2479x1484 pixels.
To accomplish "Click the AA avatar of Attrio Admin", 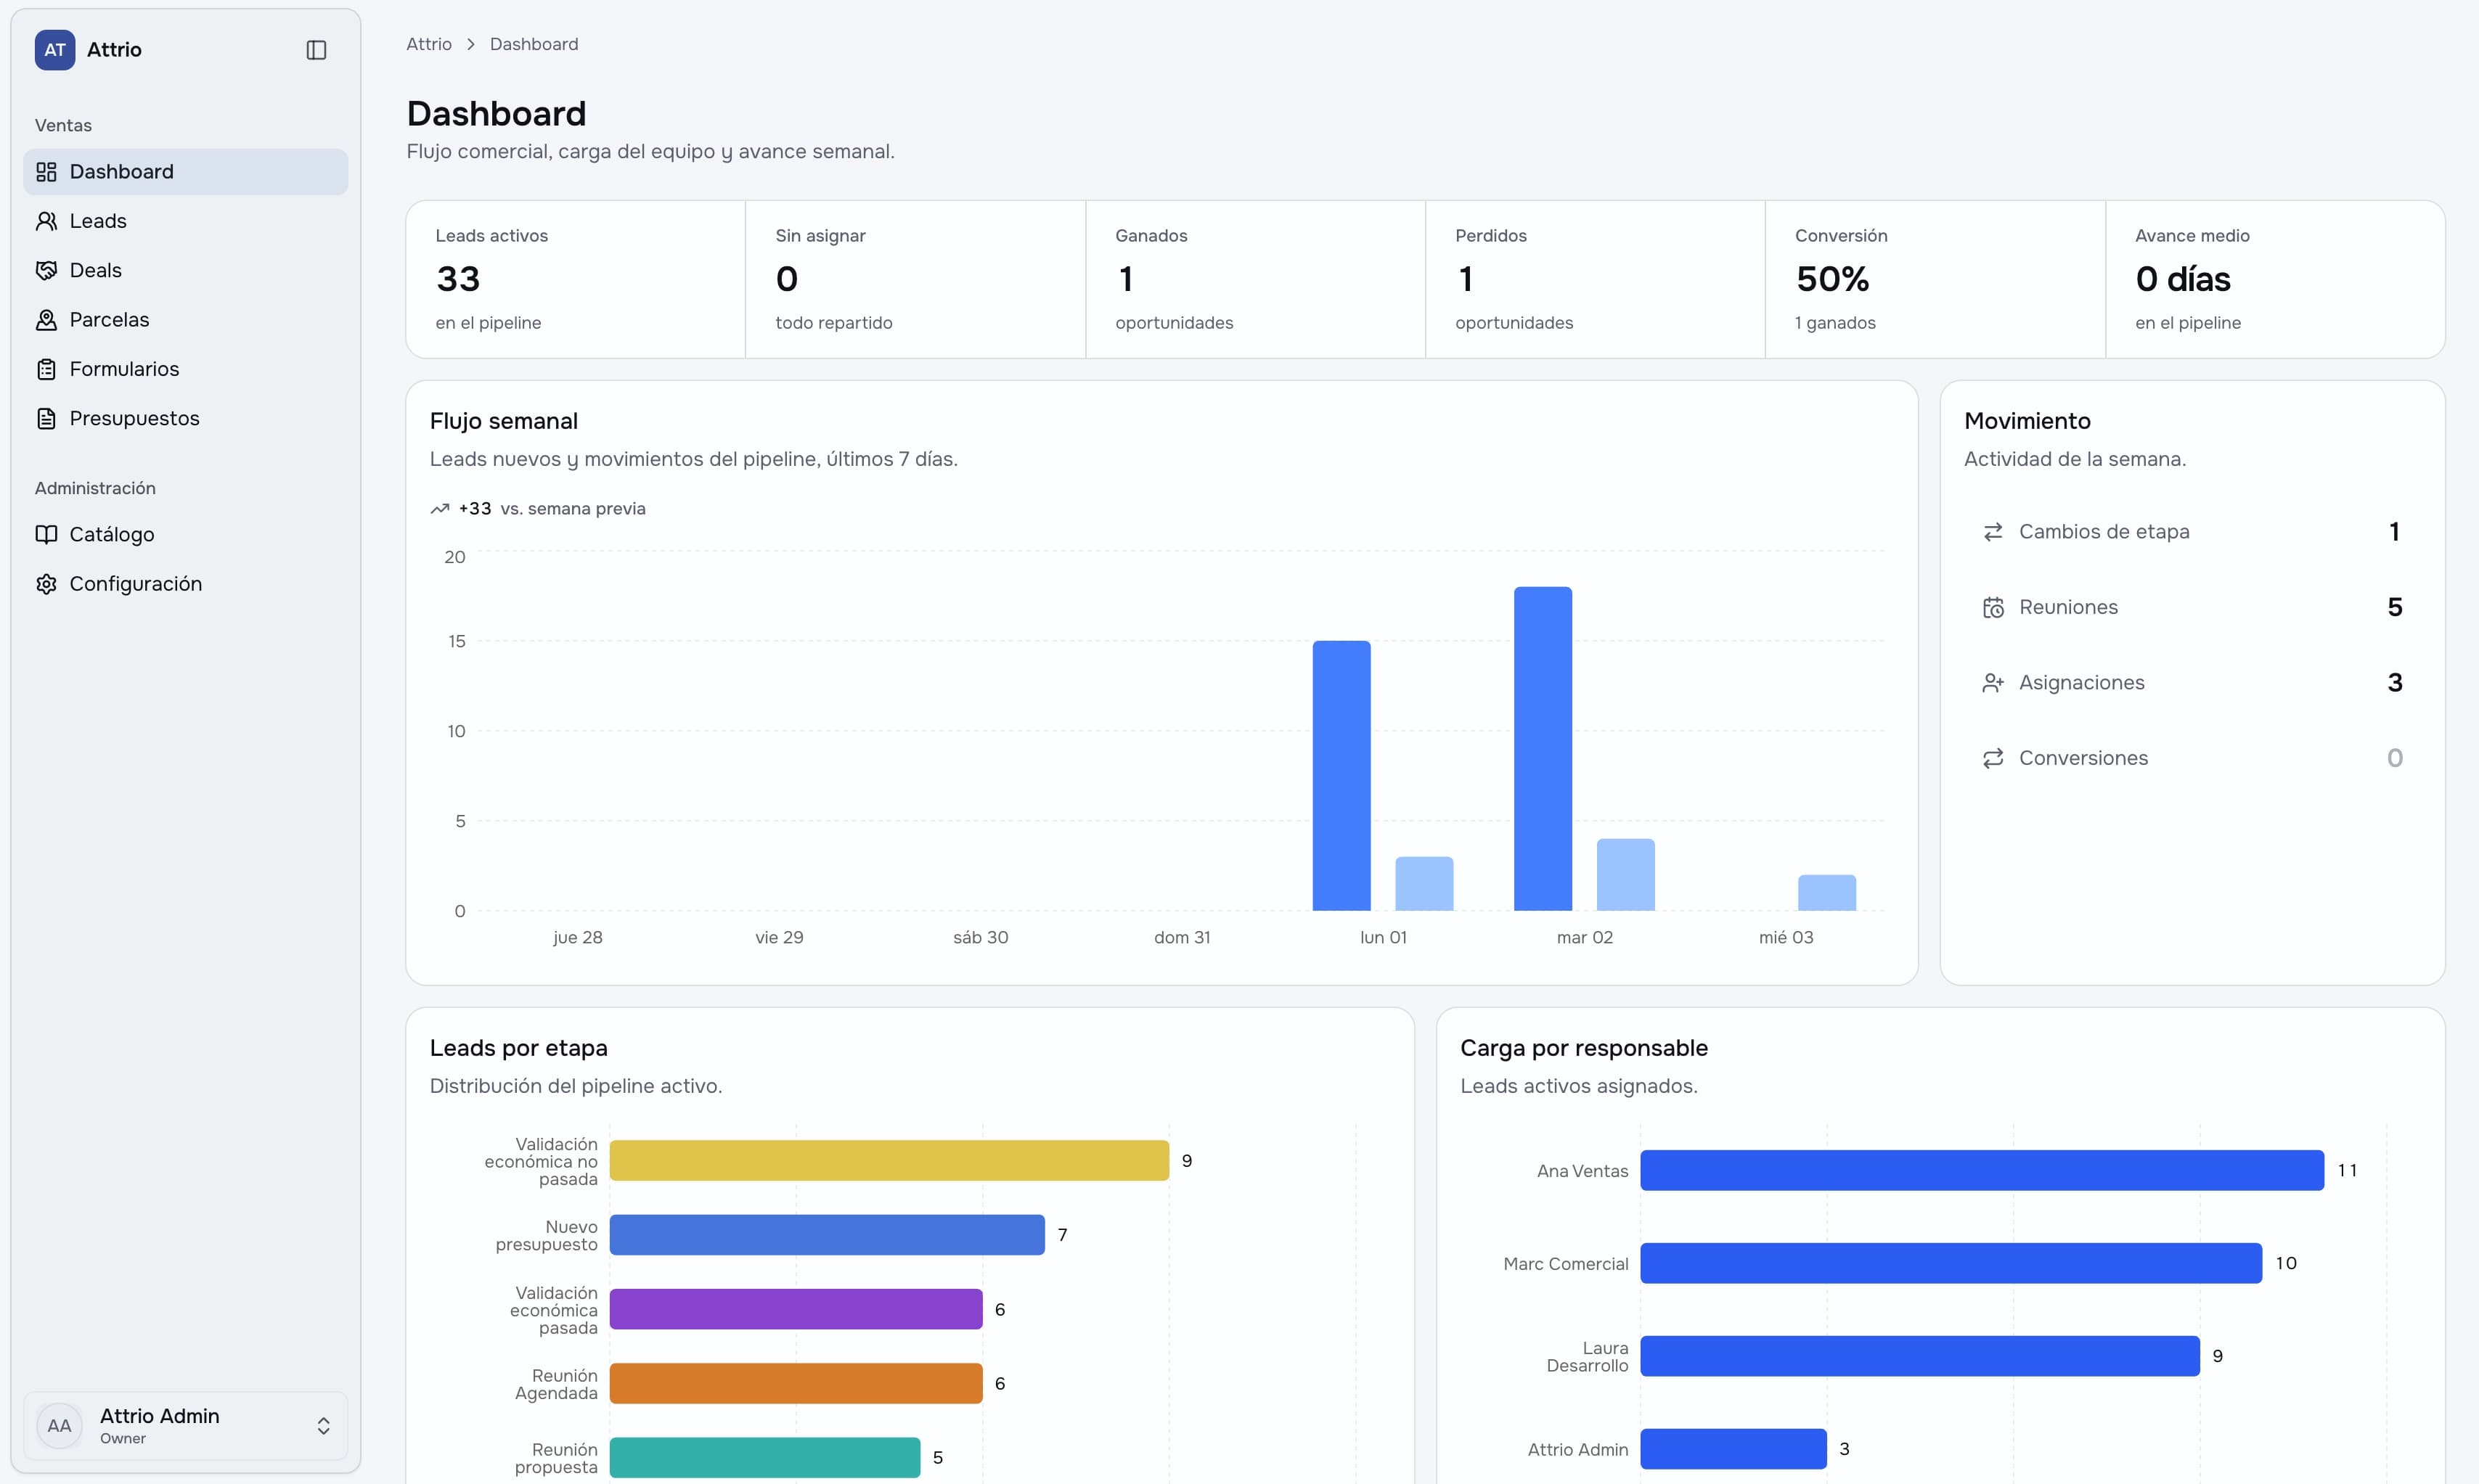I will point(59,1426).
